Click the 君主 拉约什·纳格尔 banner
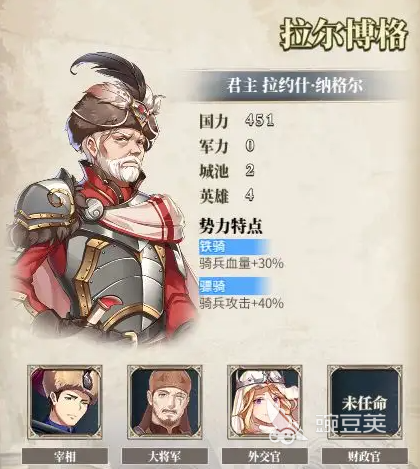Viewport: 420px width, 469px height. tap(295, 86)
